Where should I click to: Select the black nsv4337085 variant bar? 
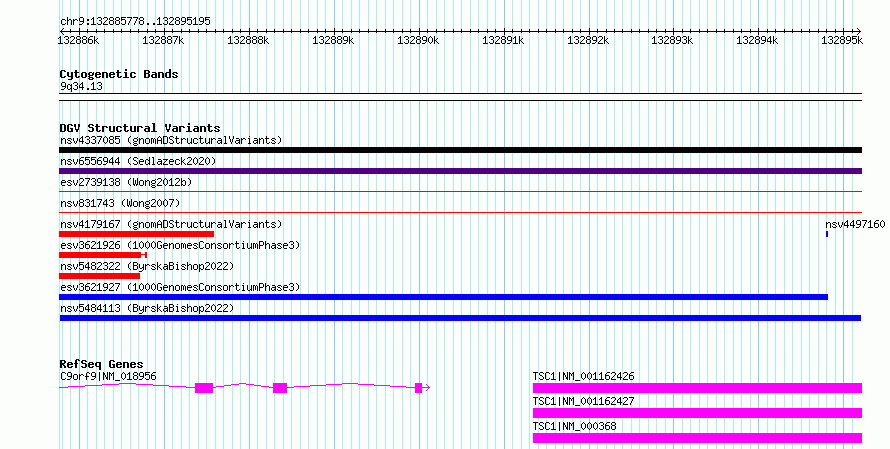(x=460, y=150)
